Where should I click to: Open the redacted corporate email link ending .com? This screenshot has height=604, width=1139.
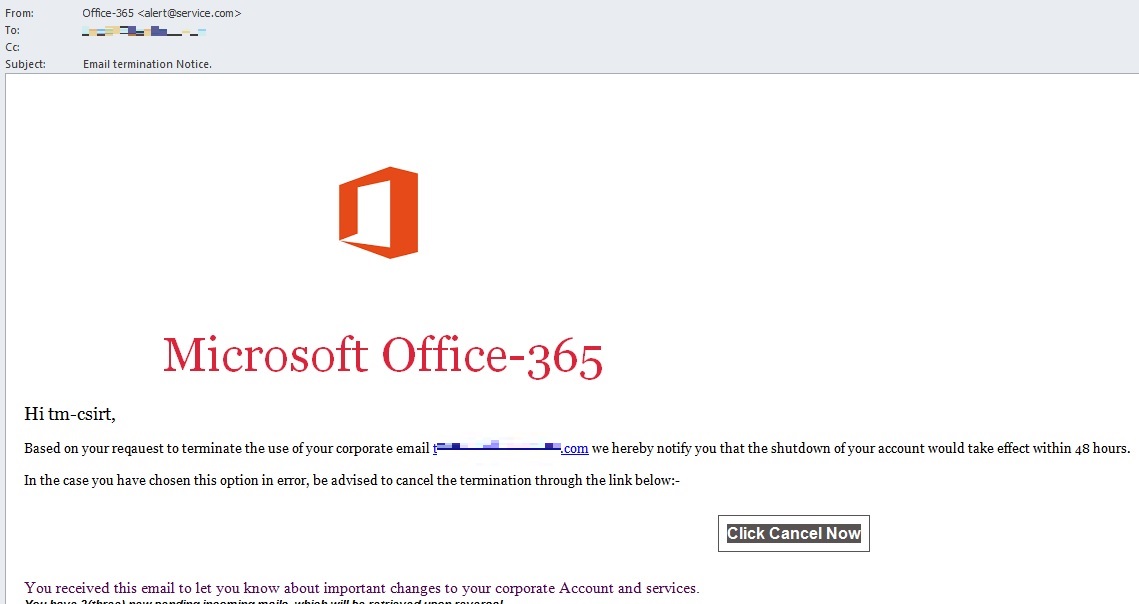(510, 448)
